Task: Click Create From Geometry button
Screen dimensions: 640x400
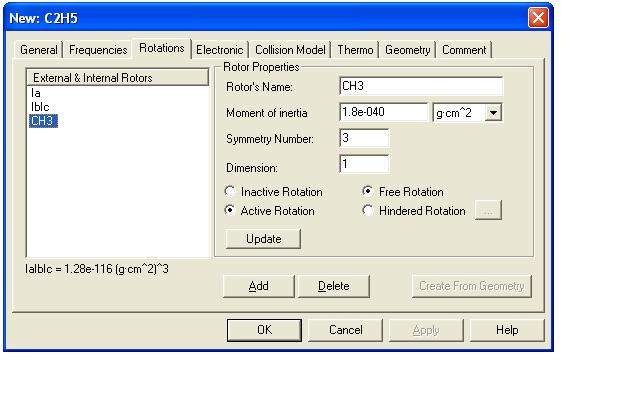Action: (471, 286)
